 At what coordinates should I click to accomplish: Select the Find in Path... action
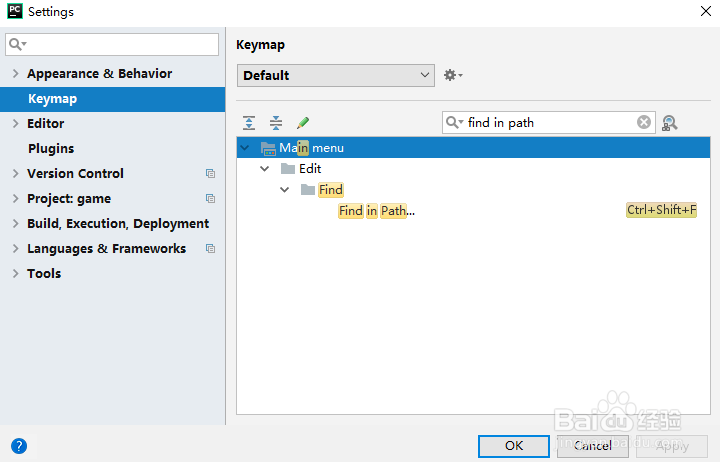click(x=377, y=211)
